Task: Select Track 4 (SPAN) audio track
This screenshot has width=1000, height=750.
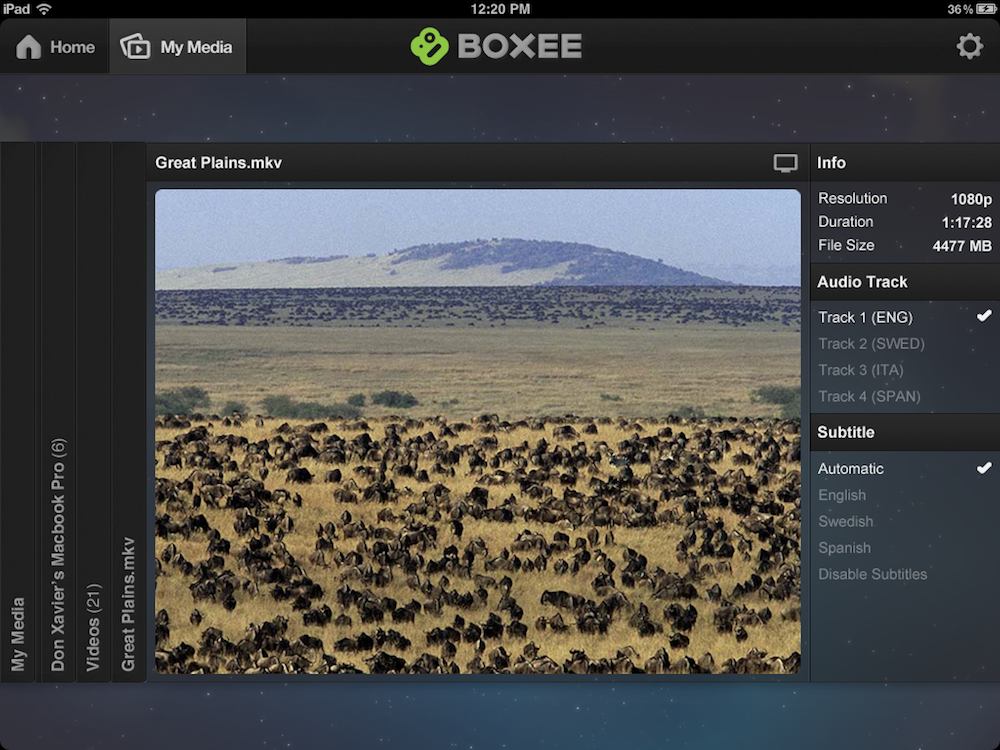Action: [869, 396]
